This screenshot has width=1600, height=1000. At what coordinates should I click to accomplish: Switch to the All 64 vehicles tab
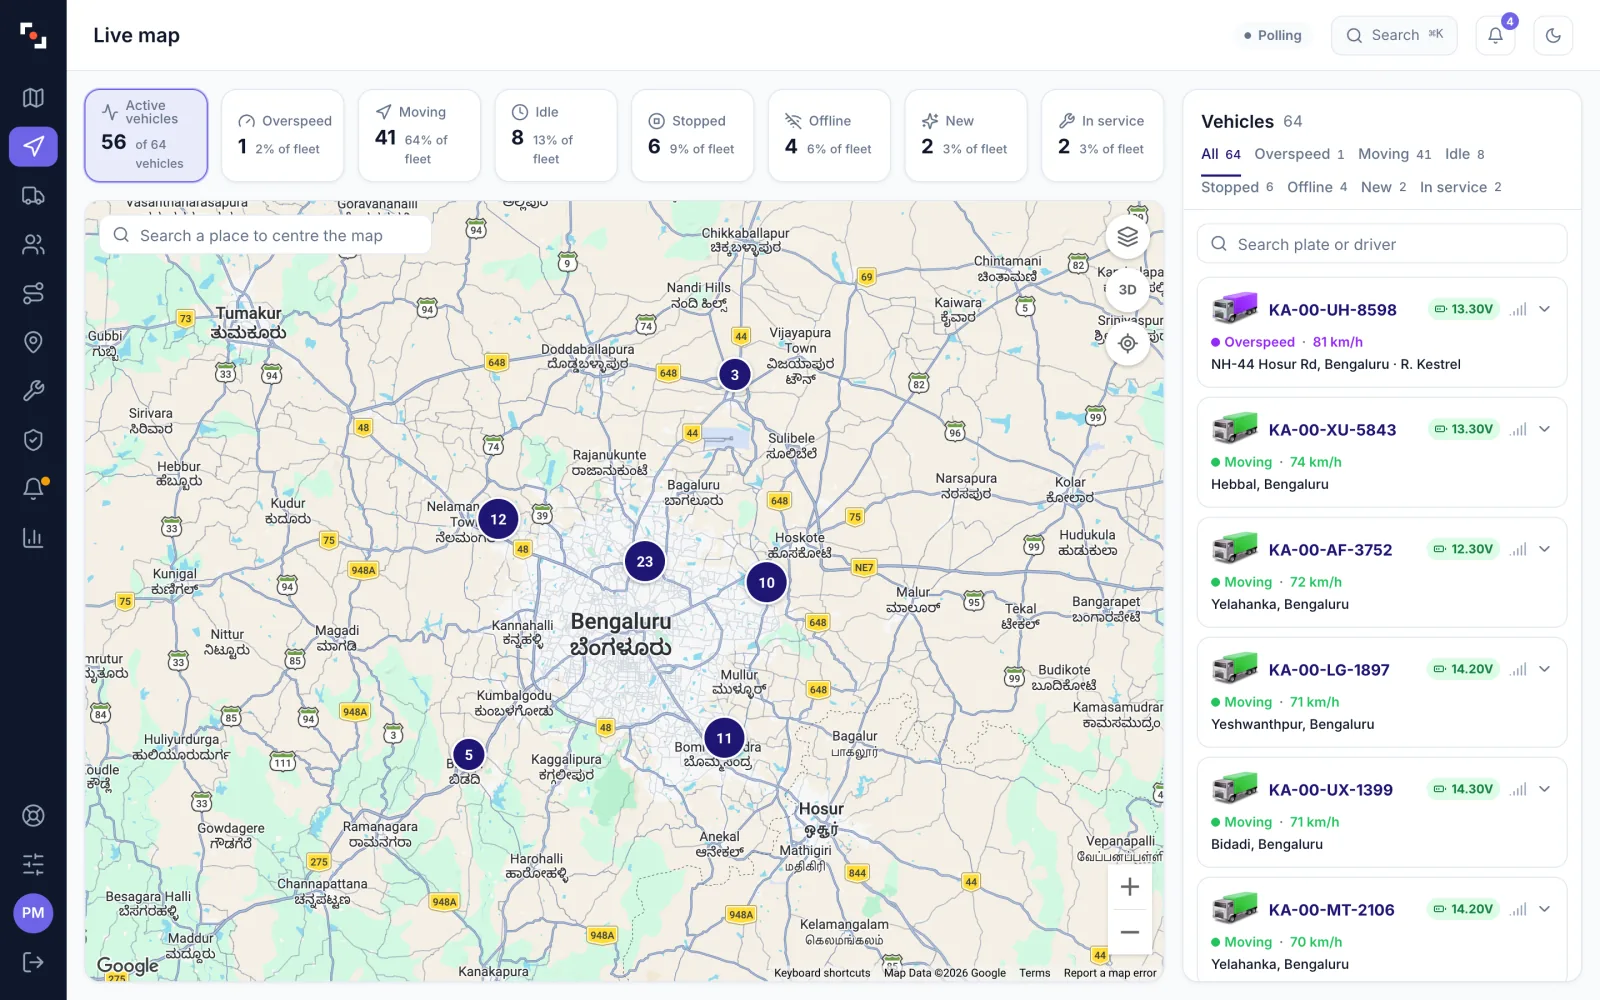pos(1221,155)
